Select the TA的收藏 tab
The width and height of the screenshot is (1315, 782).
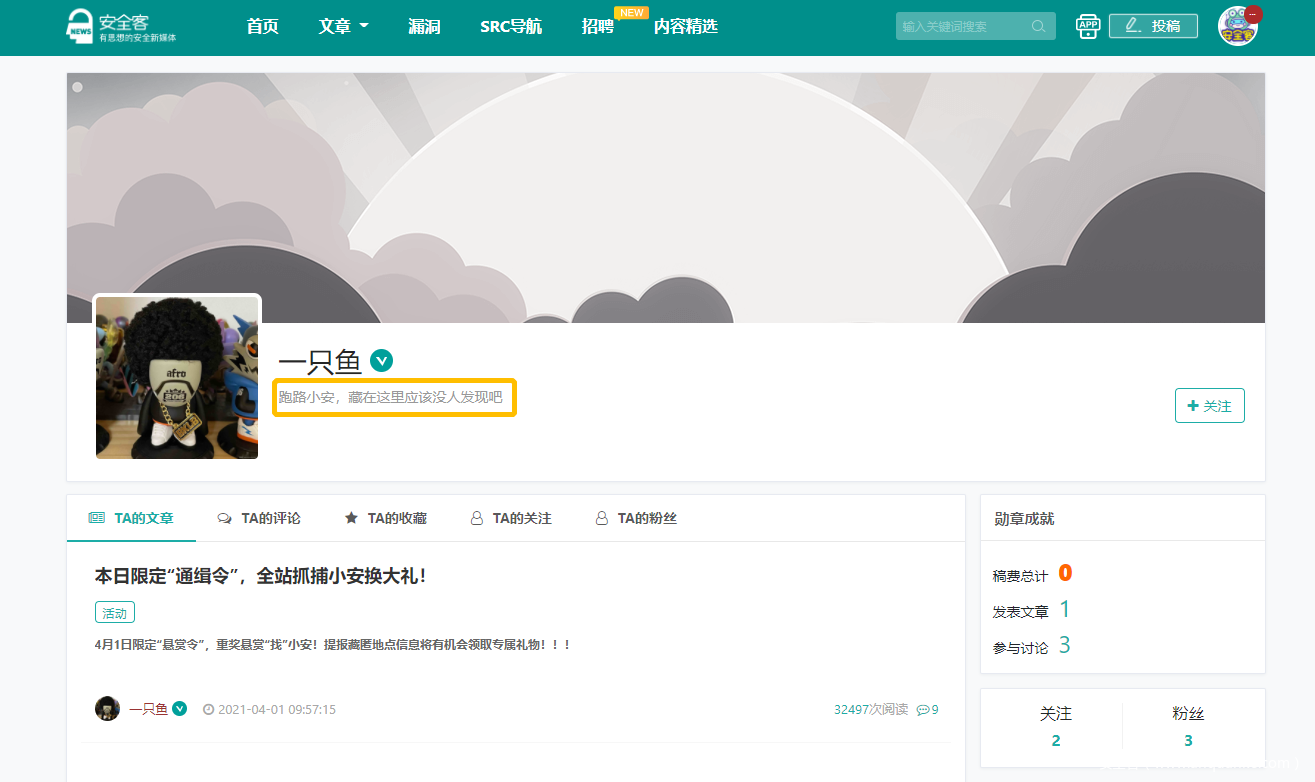tap(385, 518)
